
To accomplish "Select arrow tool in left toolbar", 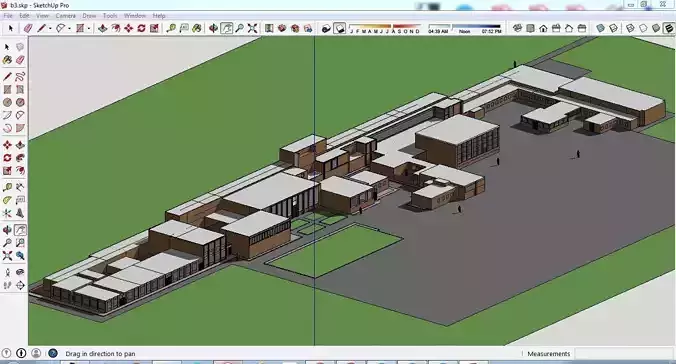I will pyautogui.click(x=7, y=47).
